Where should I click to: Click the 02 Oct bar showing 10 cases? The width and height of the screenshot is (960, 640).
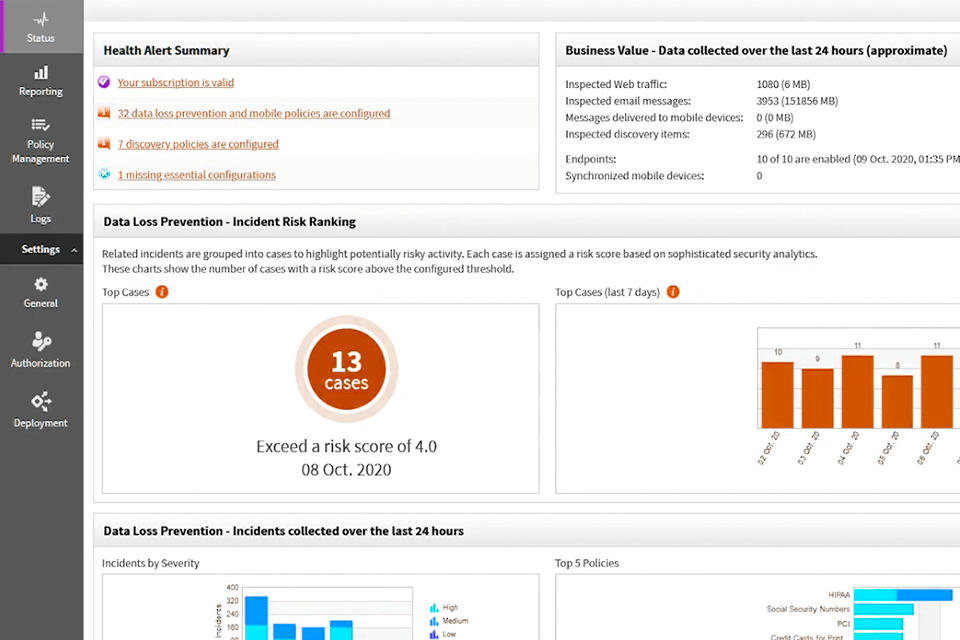(x=778, y=395)
